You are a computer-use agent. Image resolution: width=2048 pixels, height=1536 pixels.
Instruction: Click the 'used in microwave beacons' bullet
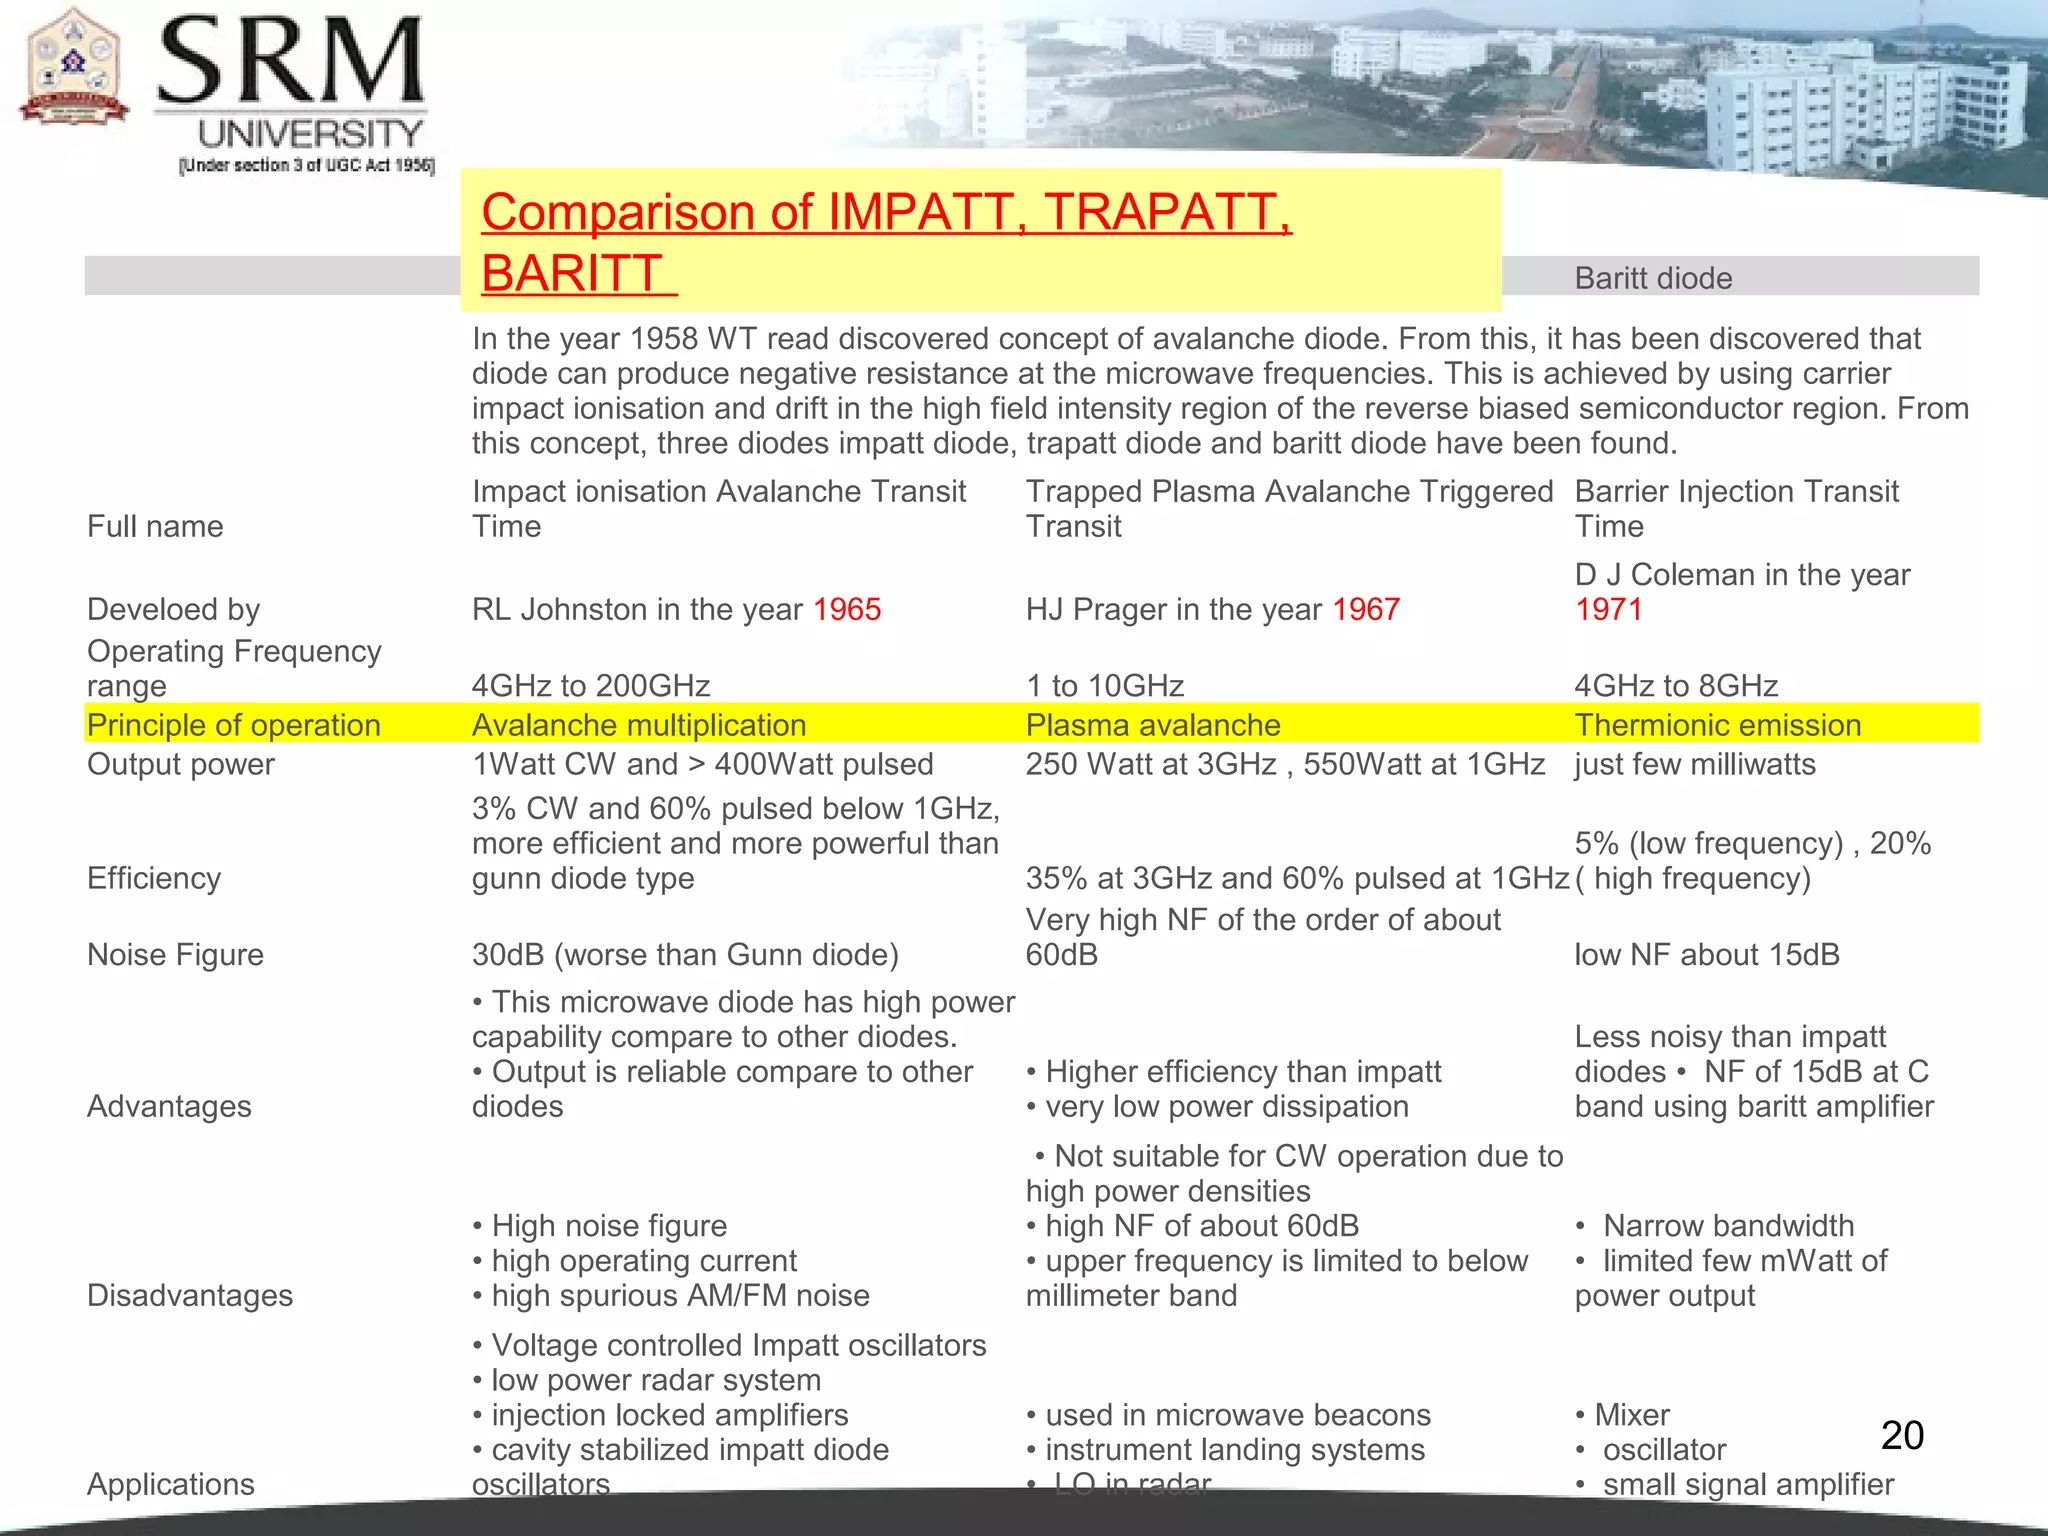pyautogui.click(x=1229, y=1415)
